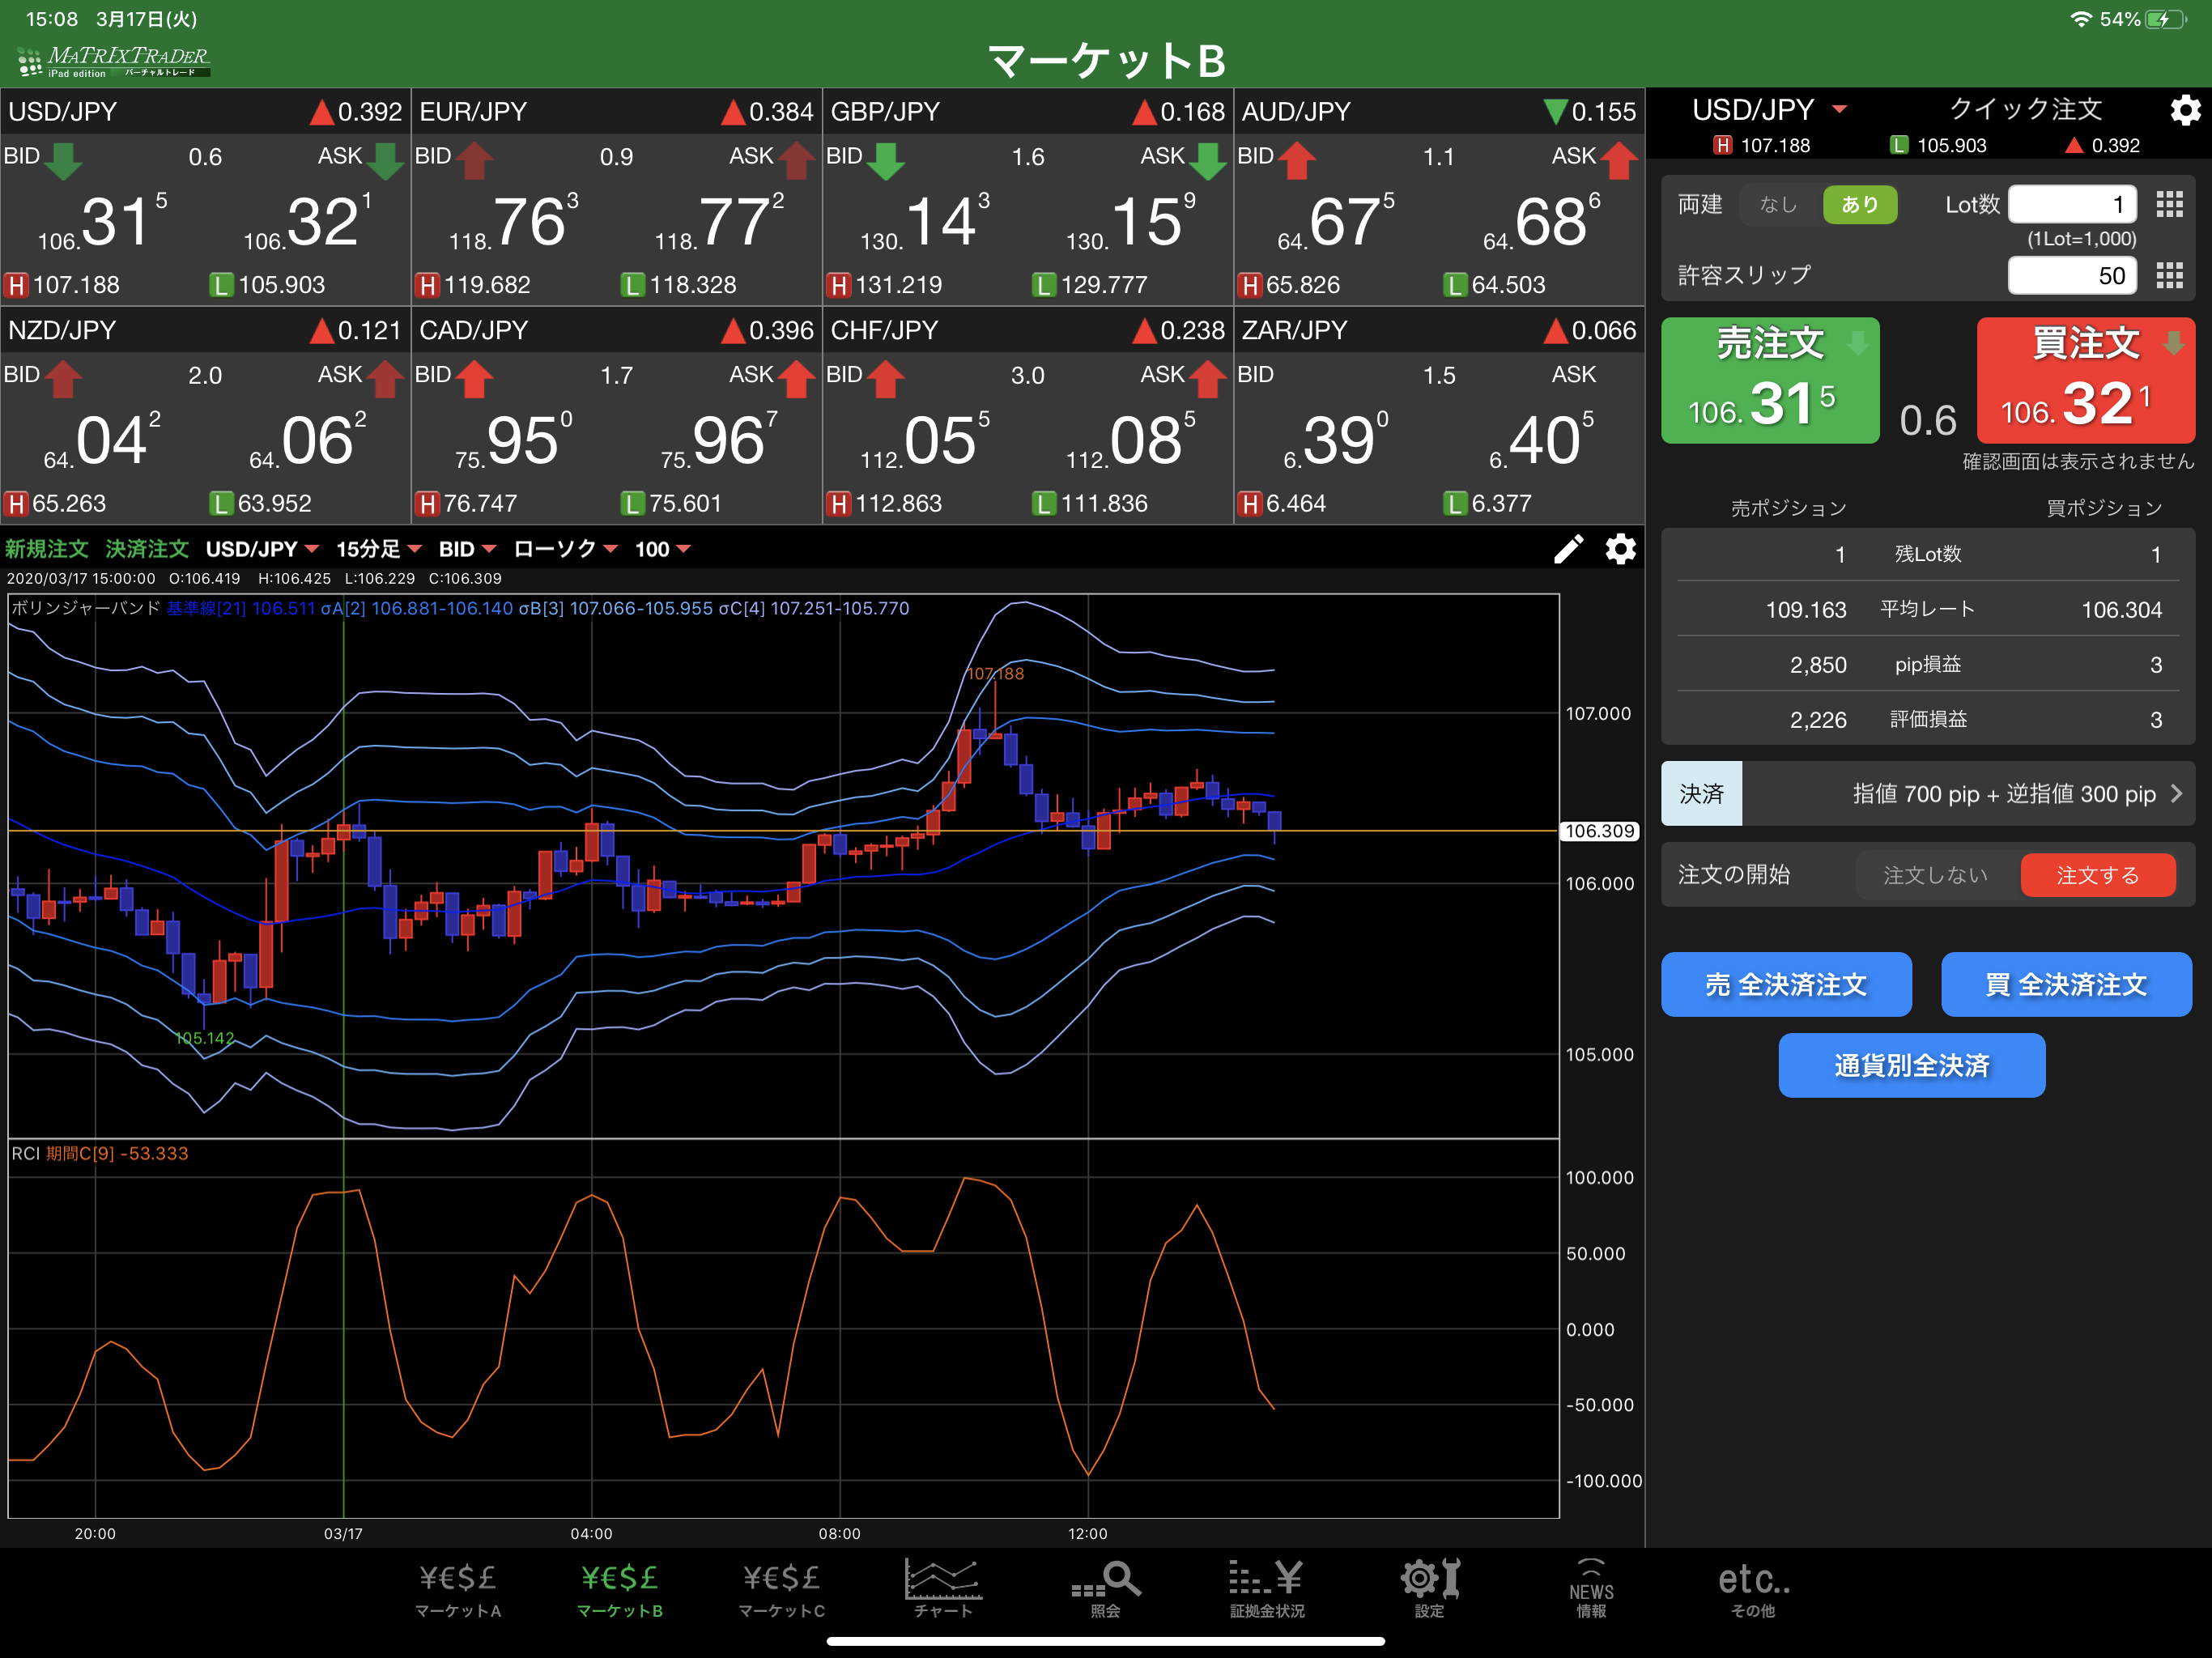The image size is (2212, 1658).
Task: Click the 106.309 current price marker
Action: click(x=1599, y=831)
